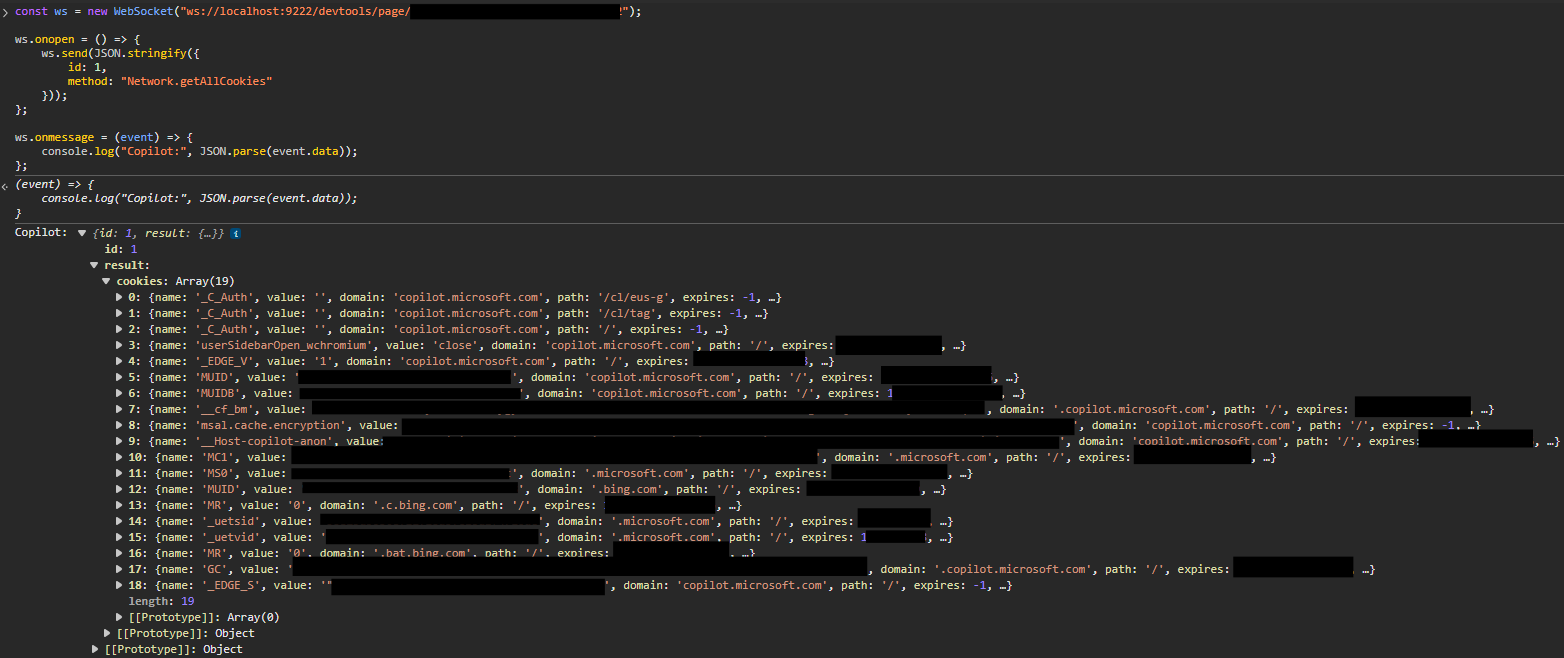Screen dimensions: 1564x658
Task: Click the info icon beside the {id: 1, result: {…}} preview
Action: point(235,233)
